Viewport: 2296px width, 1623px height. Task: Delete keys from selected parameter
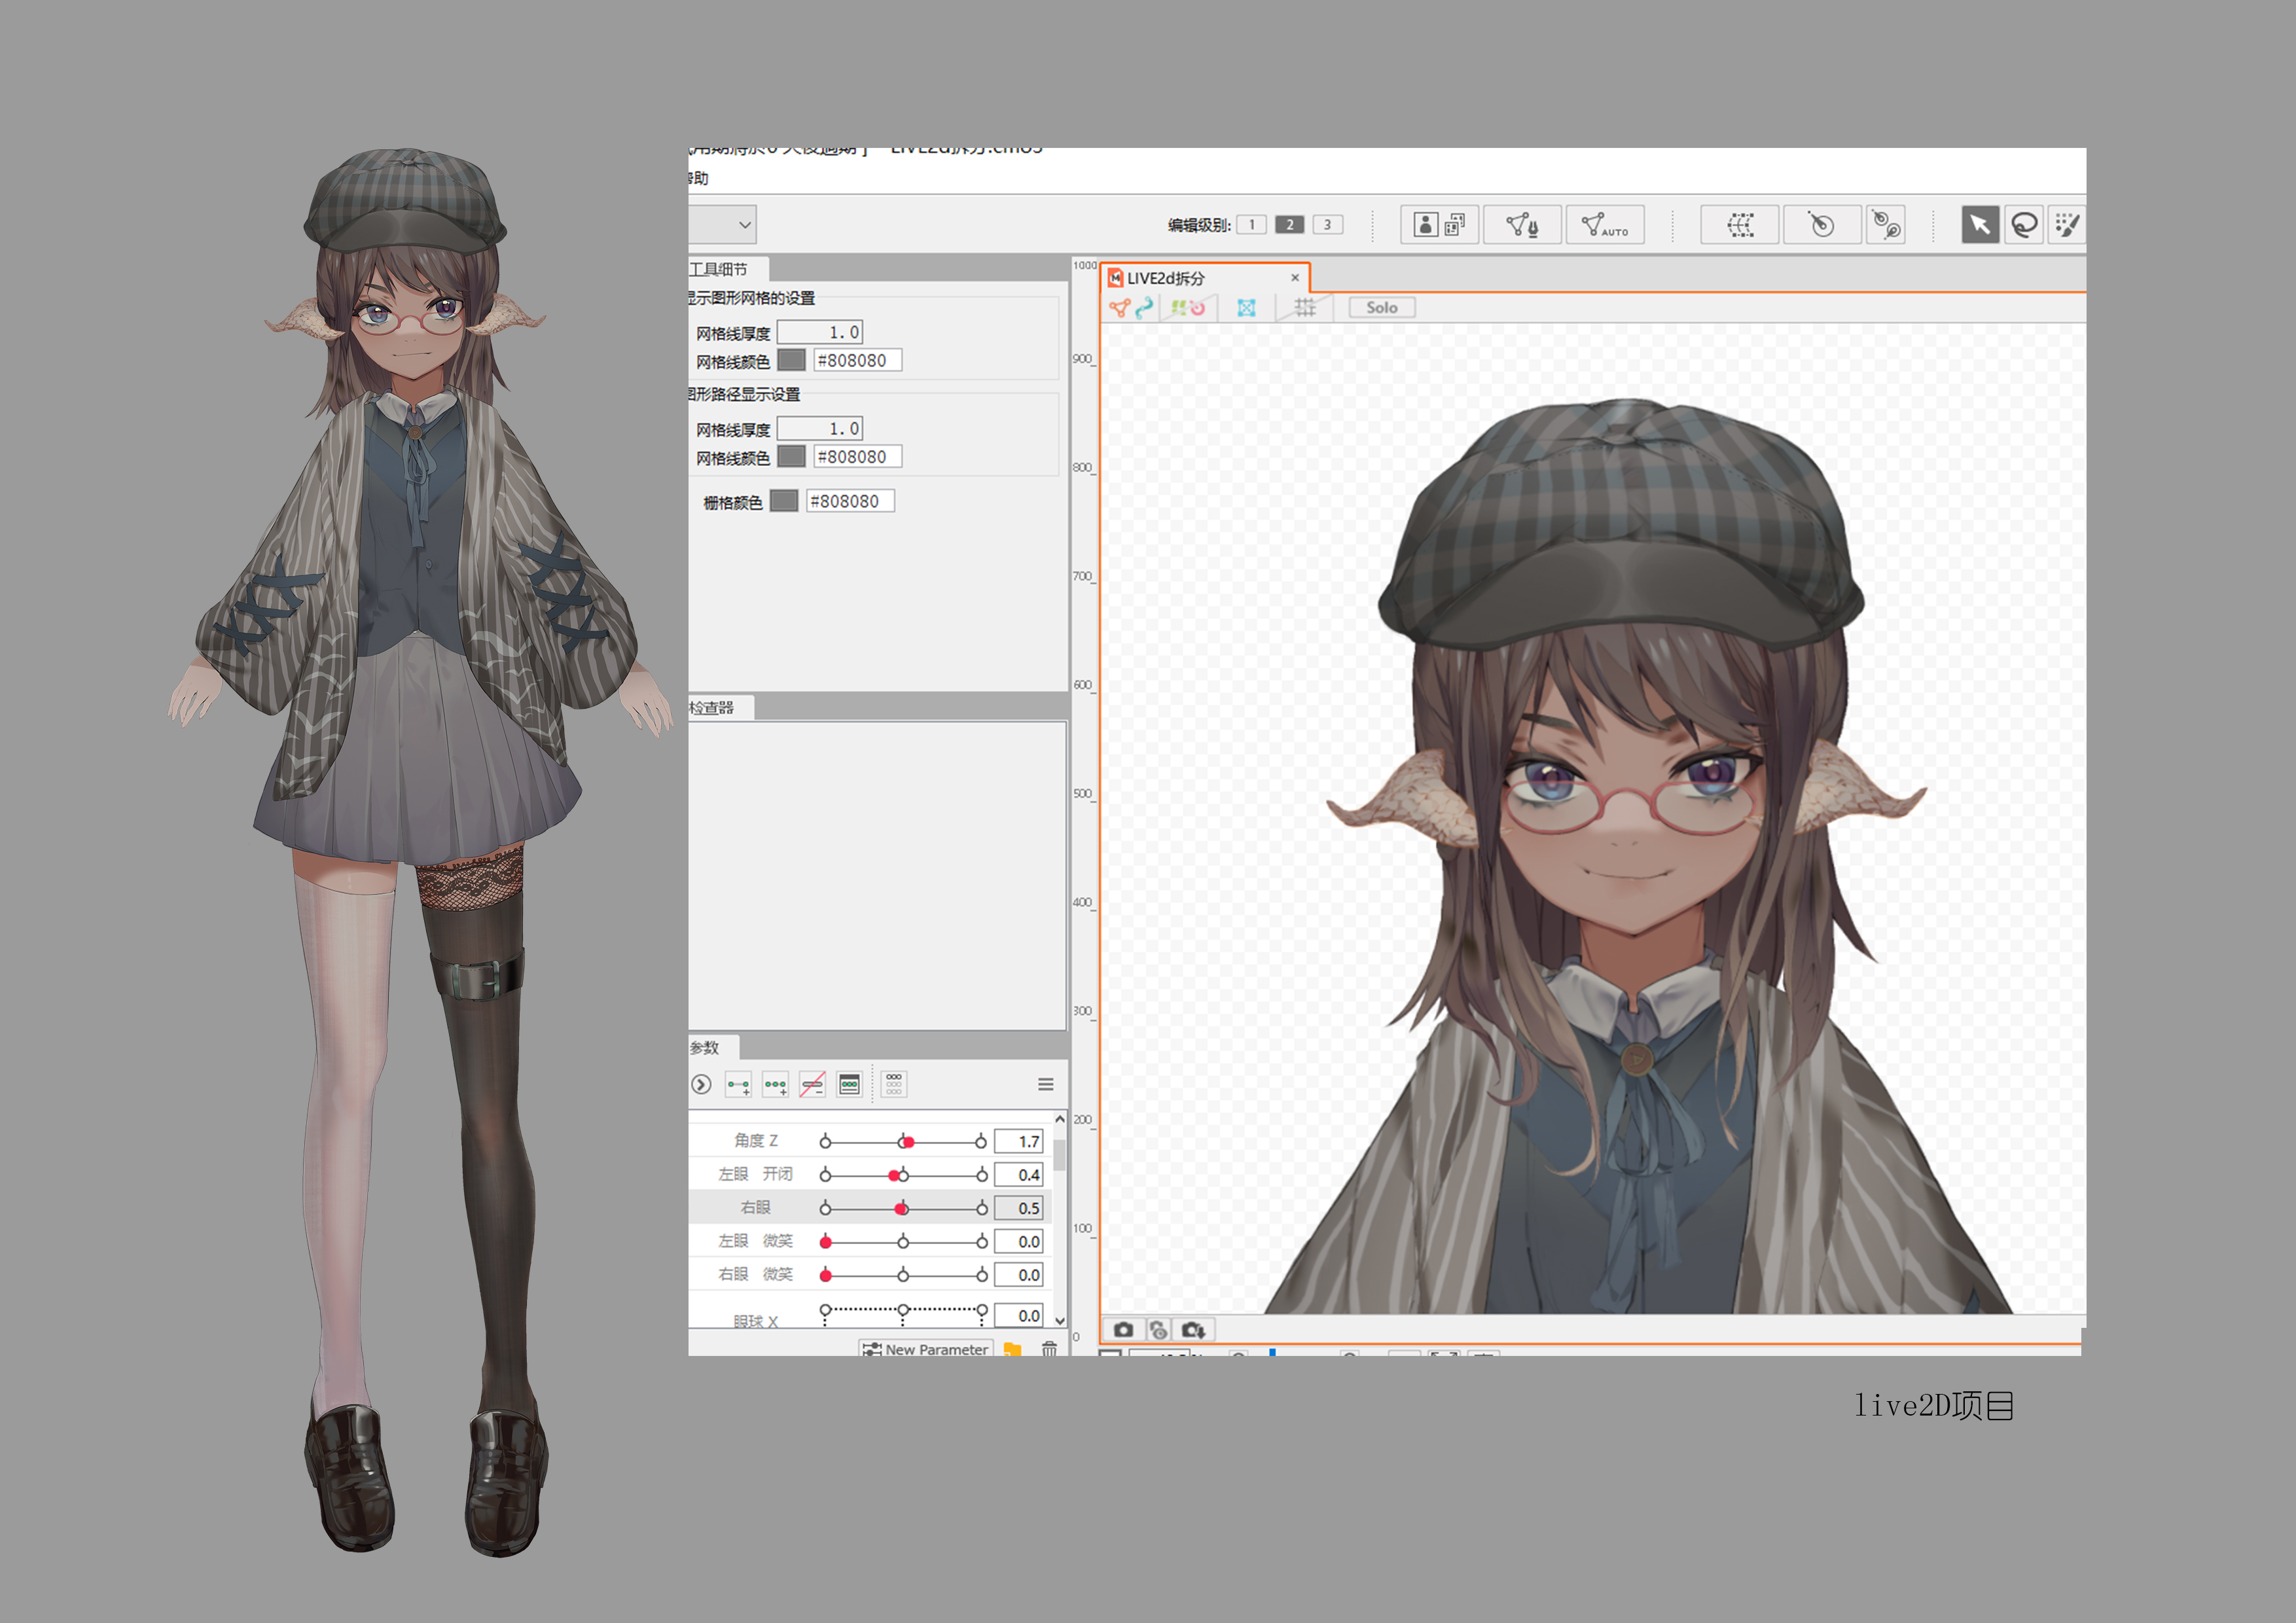tap(812, 1085)
